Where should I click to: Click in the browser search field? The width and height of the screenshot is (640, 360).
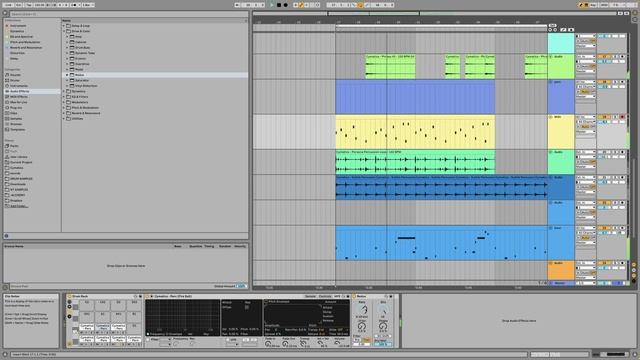pos(129,14)
